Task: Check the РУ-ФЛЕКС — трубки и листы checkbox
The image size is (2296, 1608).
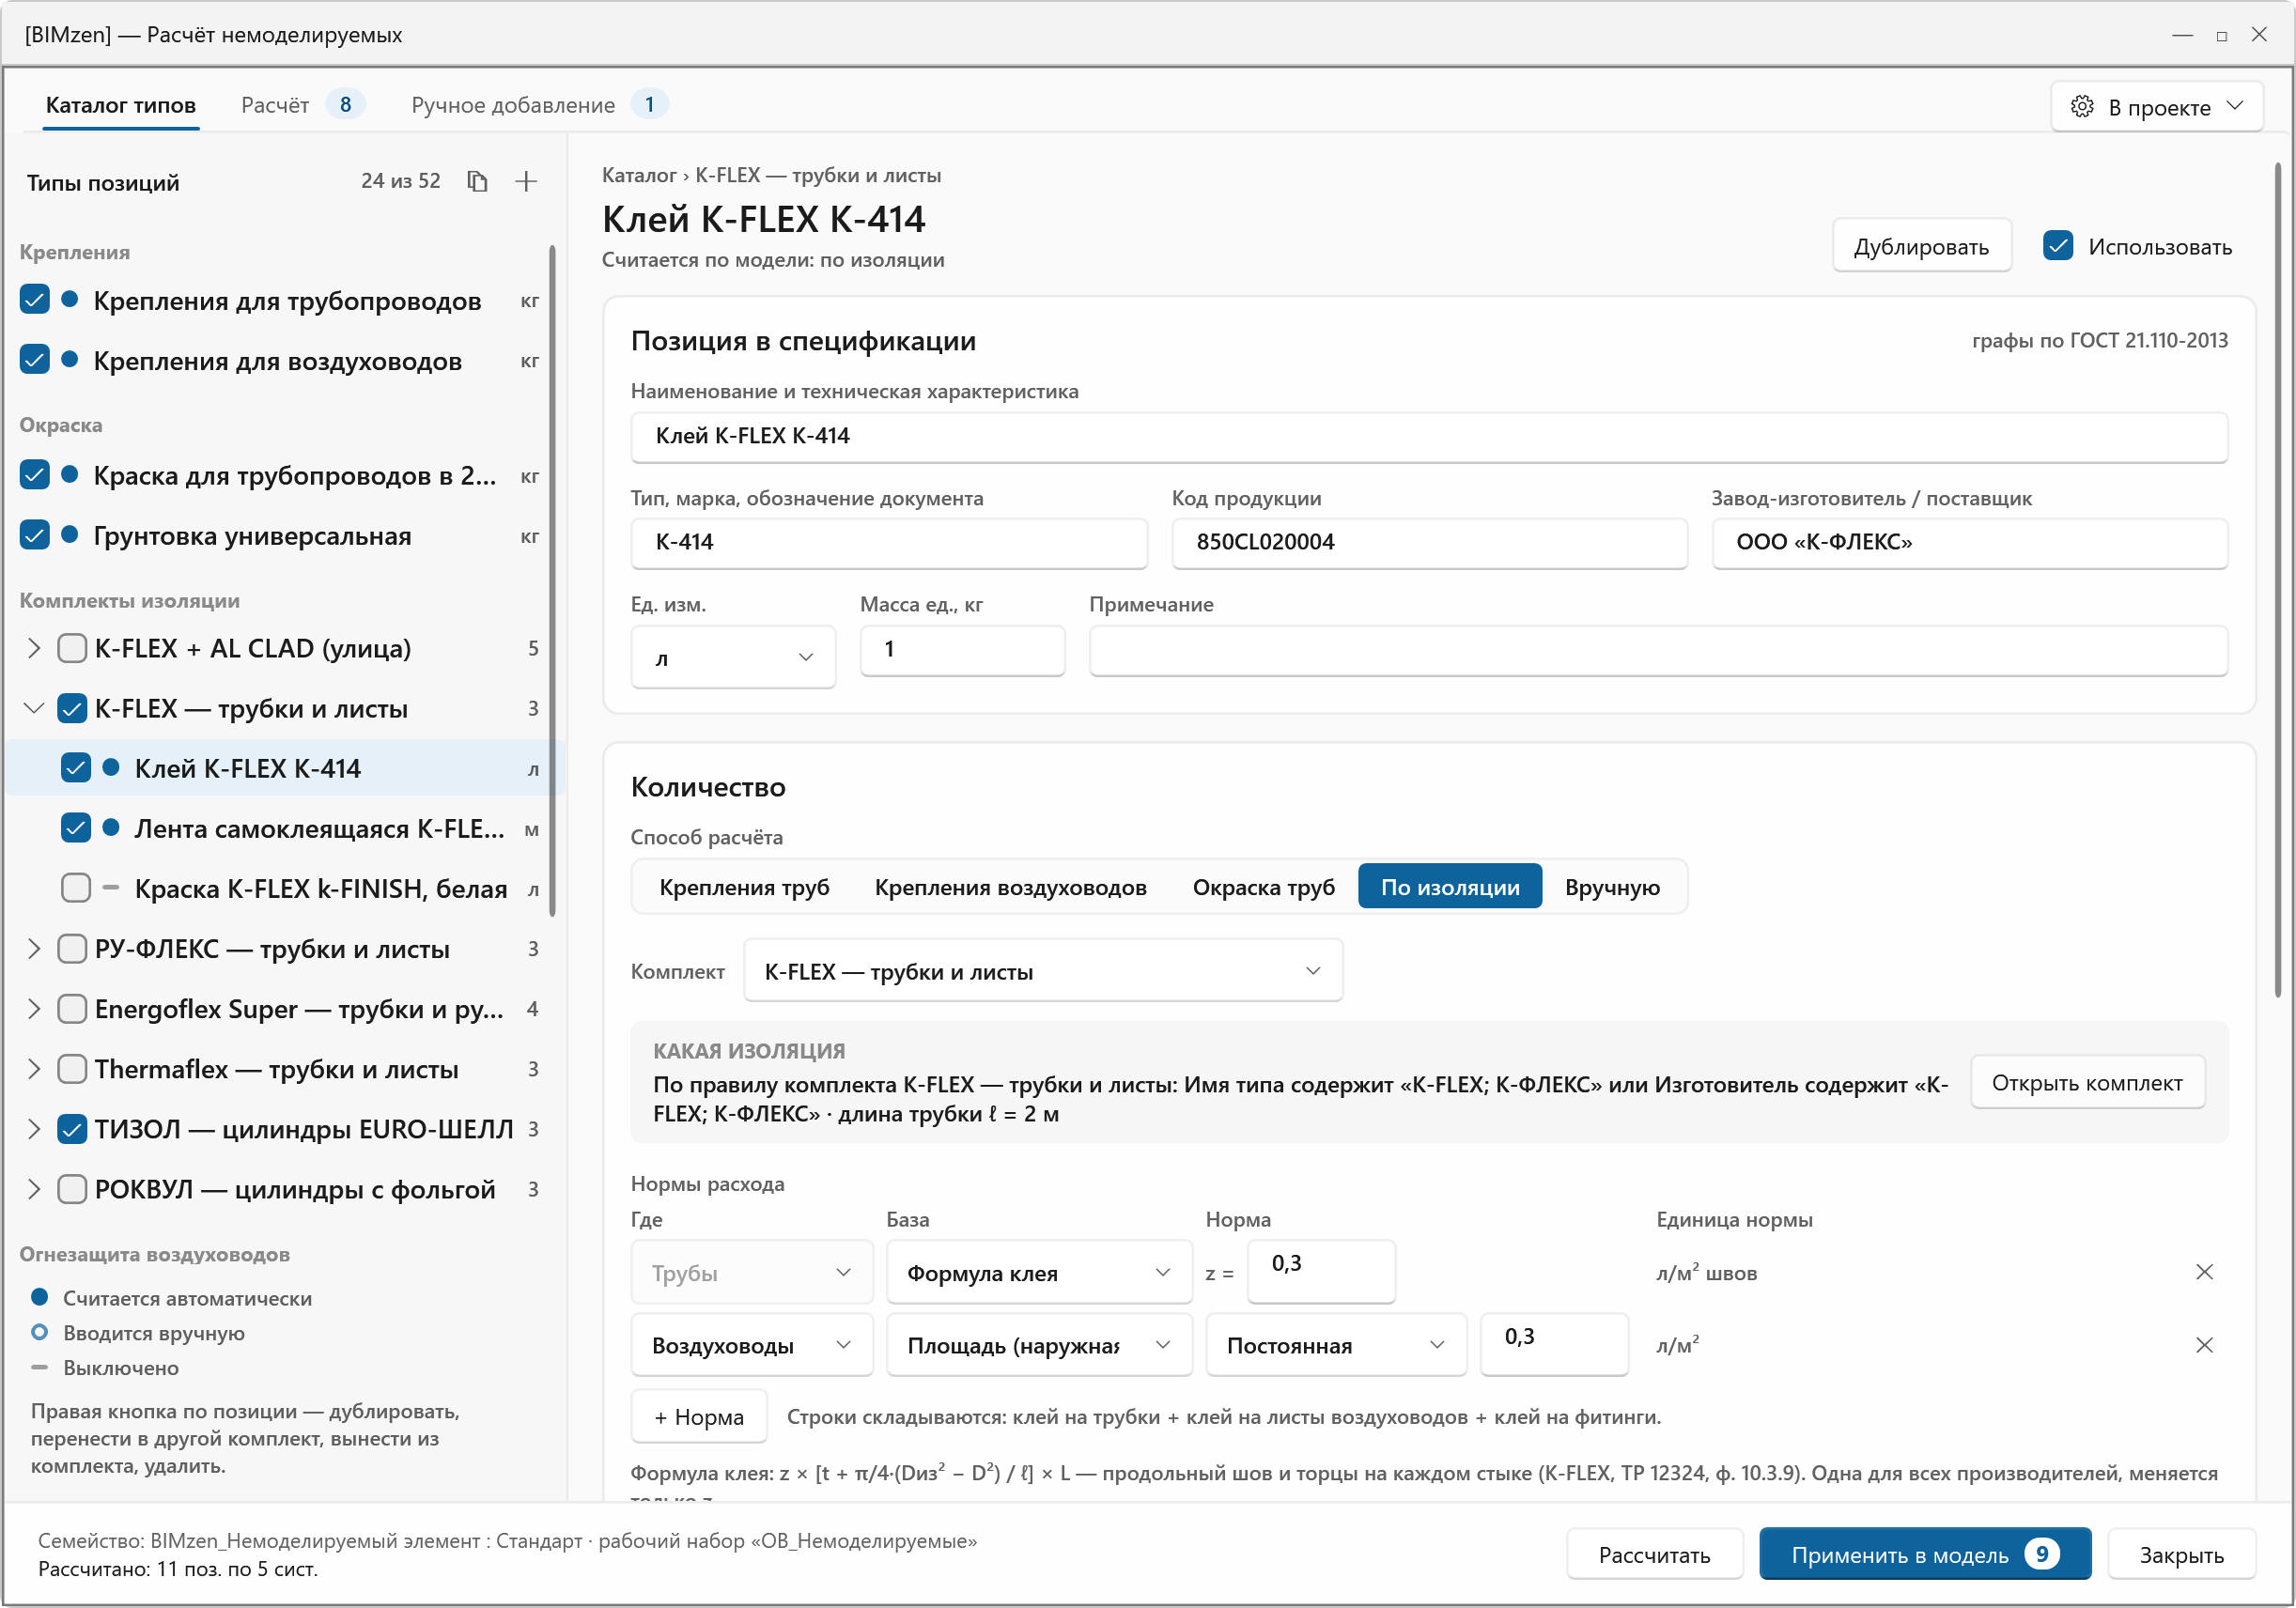Action: (72, 948)
